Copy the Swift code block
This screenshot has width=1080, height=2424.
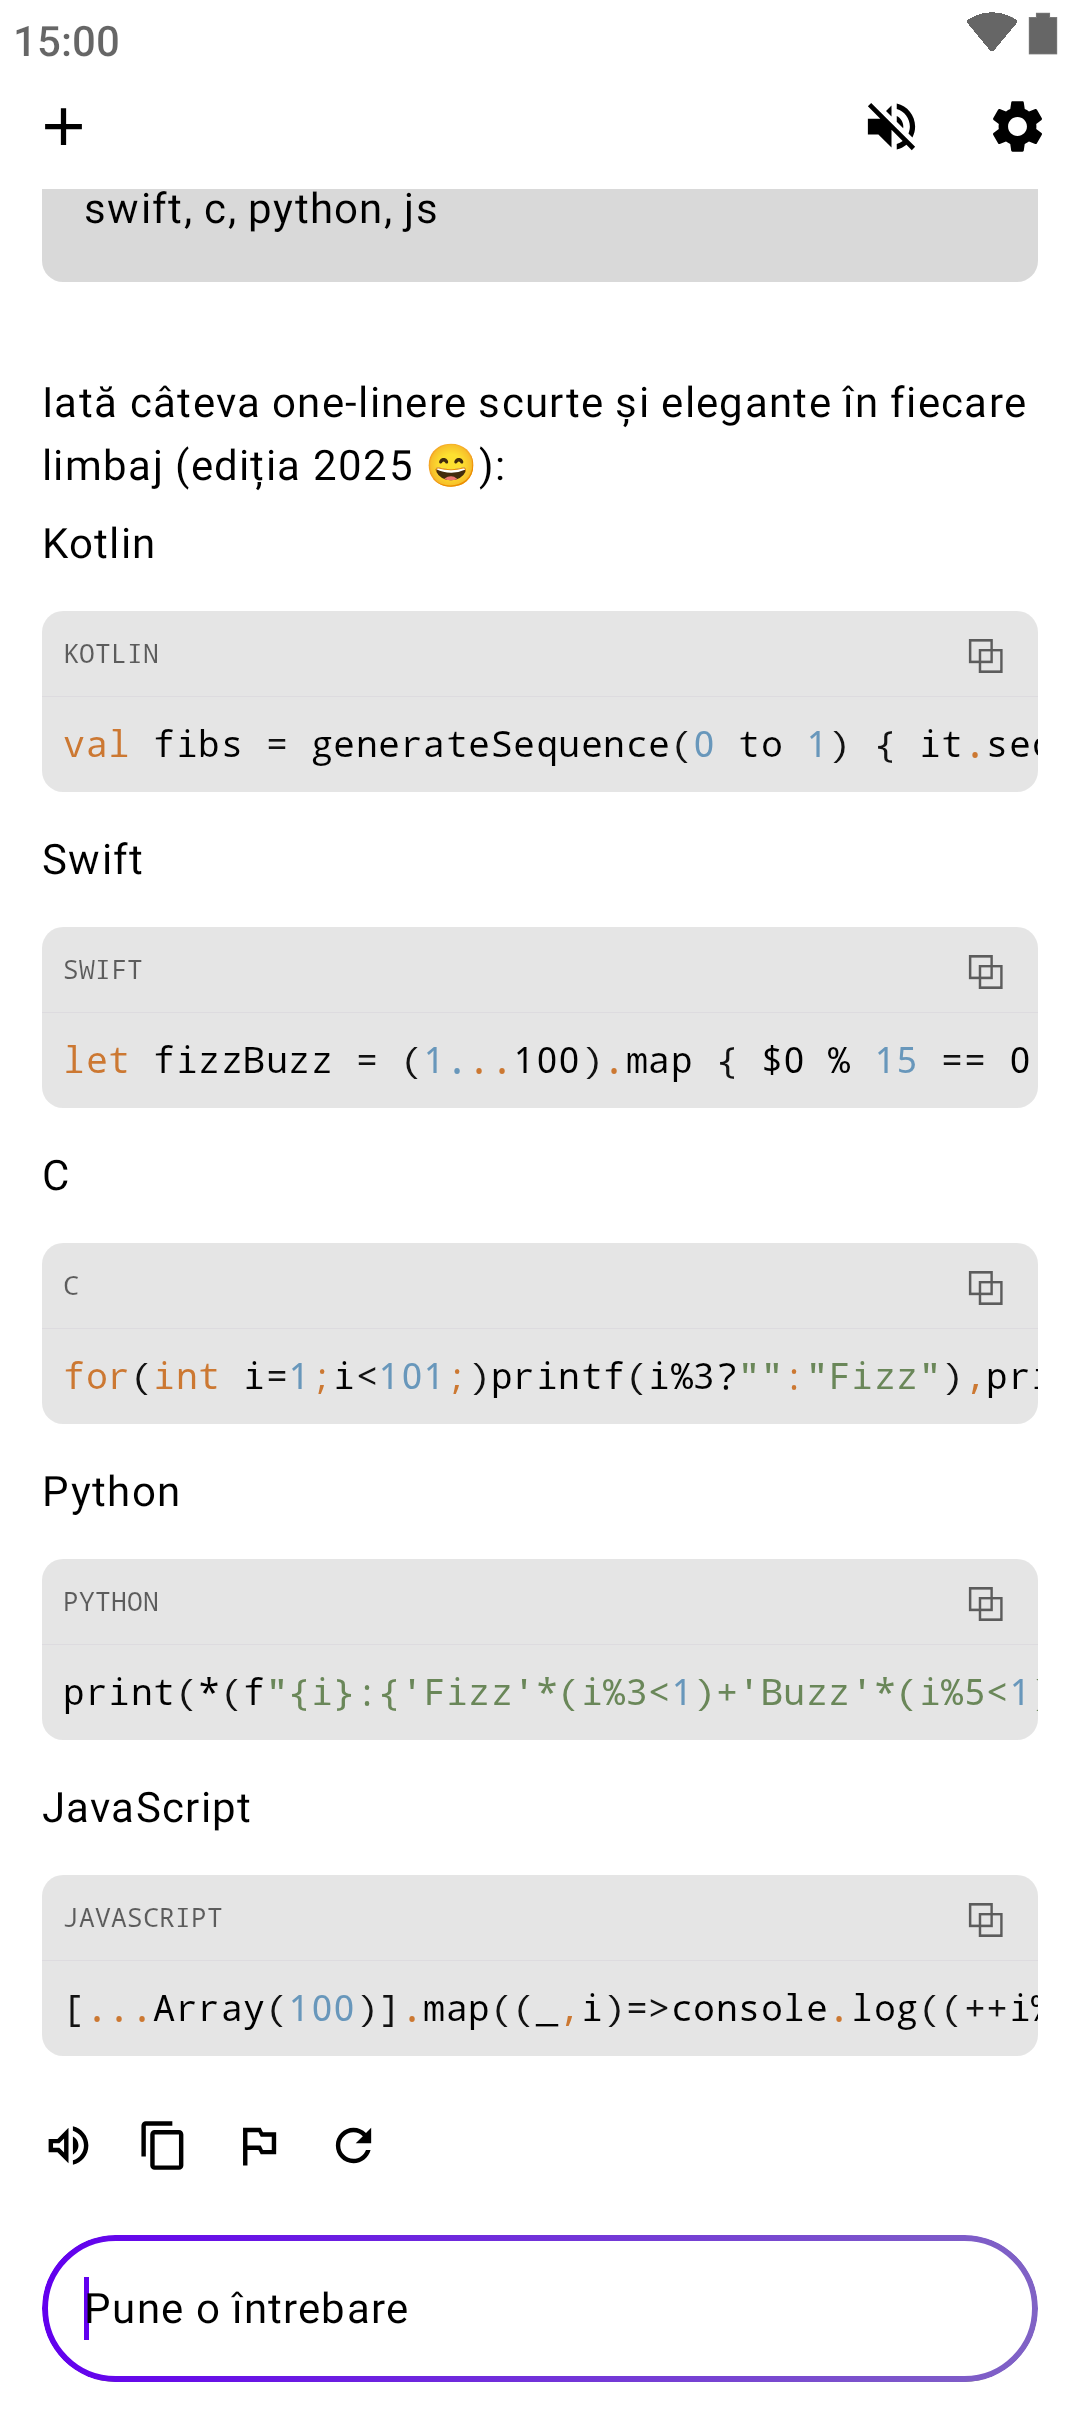pos(985,971)
